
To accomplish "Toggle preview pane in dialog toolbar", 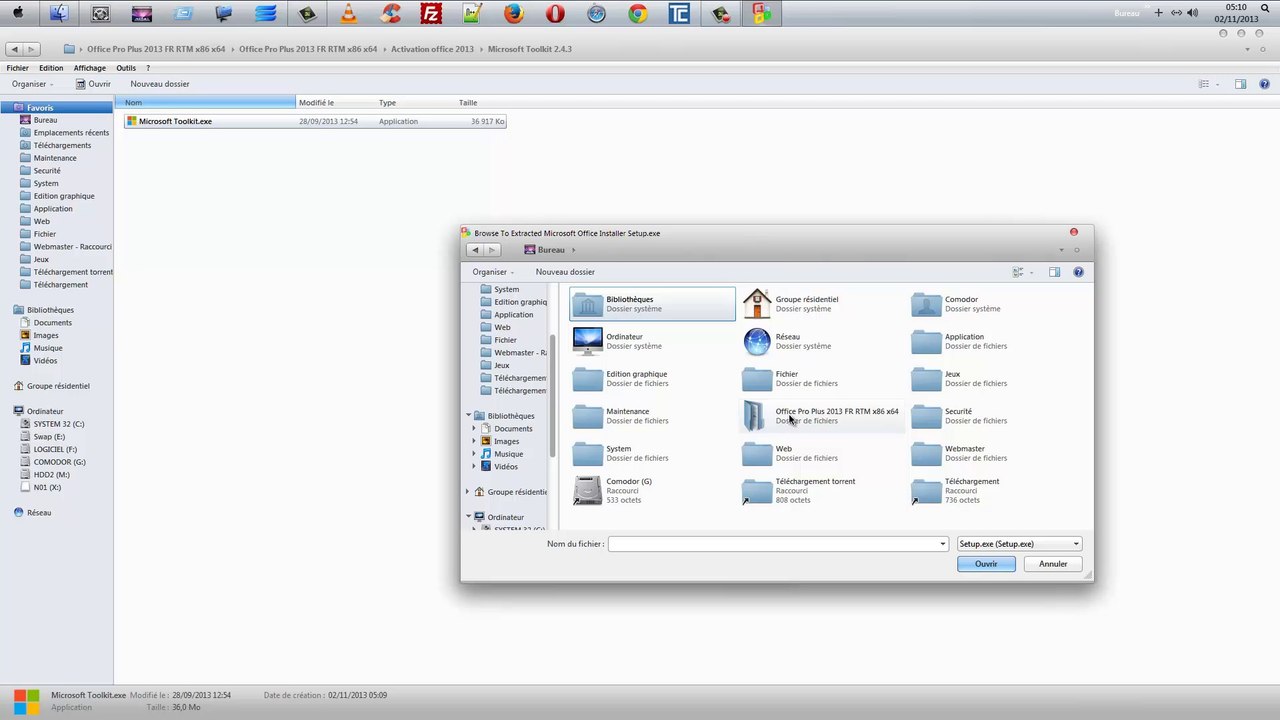I will [x=1054, y=272].
